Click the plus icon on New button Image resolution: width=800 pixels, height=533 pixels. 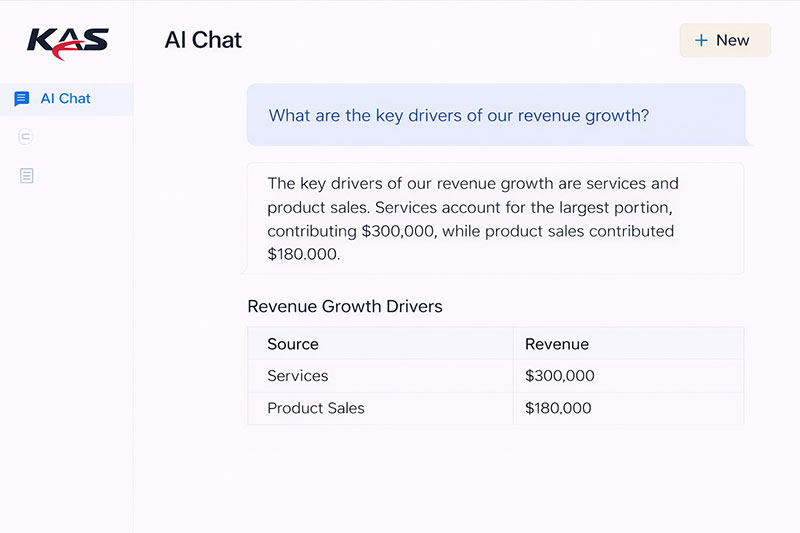click(701, 40)
